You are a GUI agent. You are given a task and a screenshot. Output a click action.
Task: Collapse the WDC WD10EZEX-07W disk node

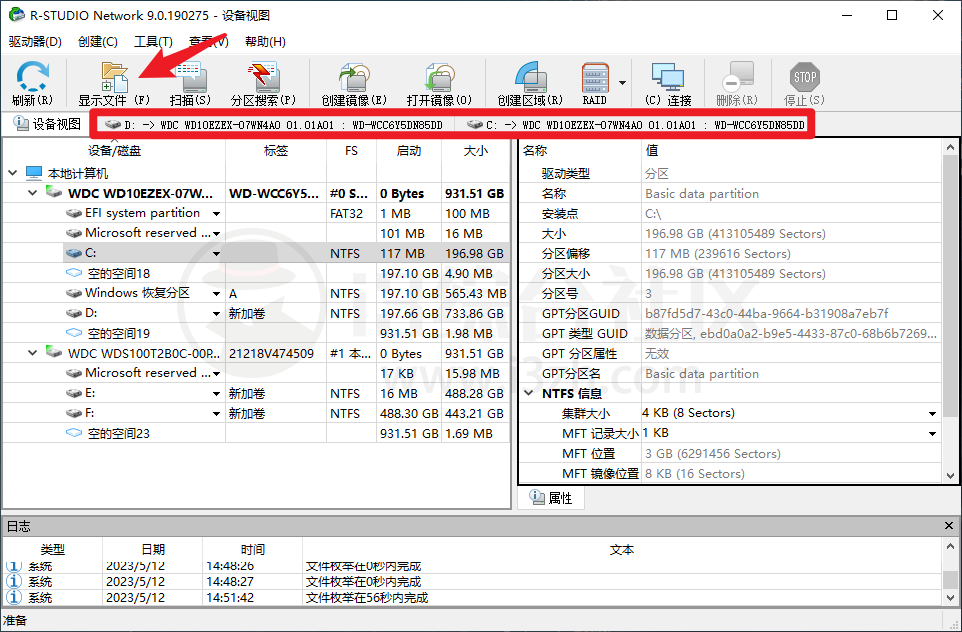click(x=33, y=193)
